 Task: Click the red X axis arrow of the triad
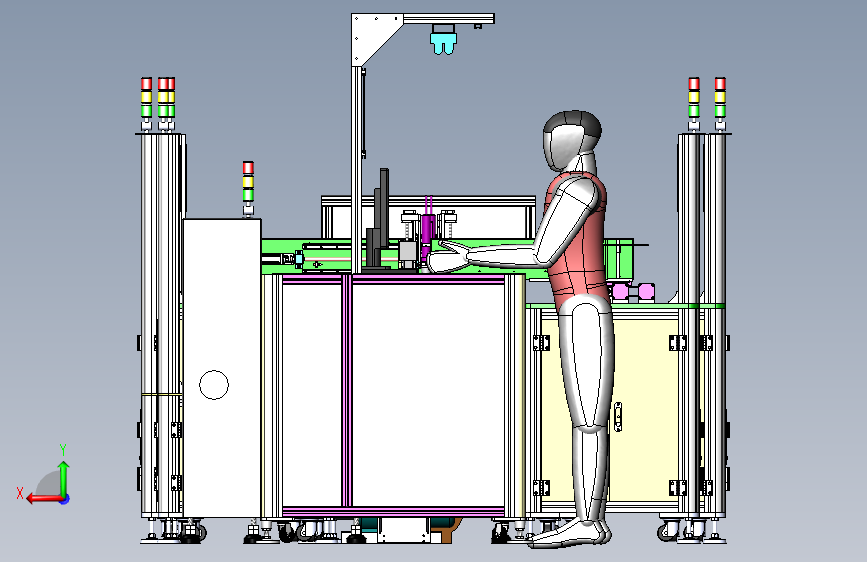[43, 499]
